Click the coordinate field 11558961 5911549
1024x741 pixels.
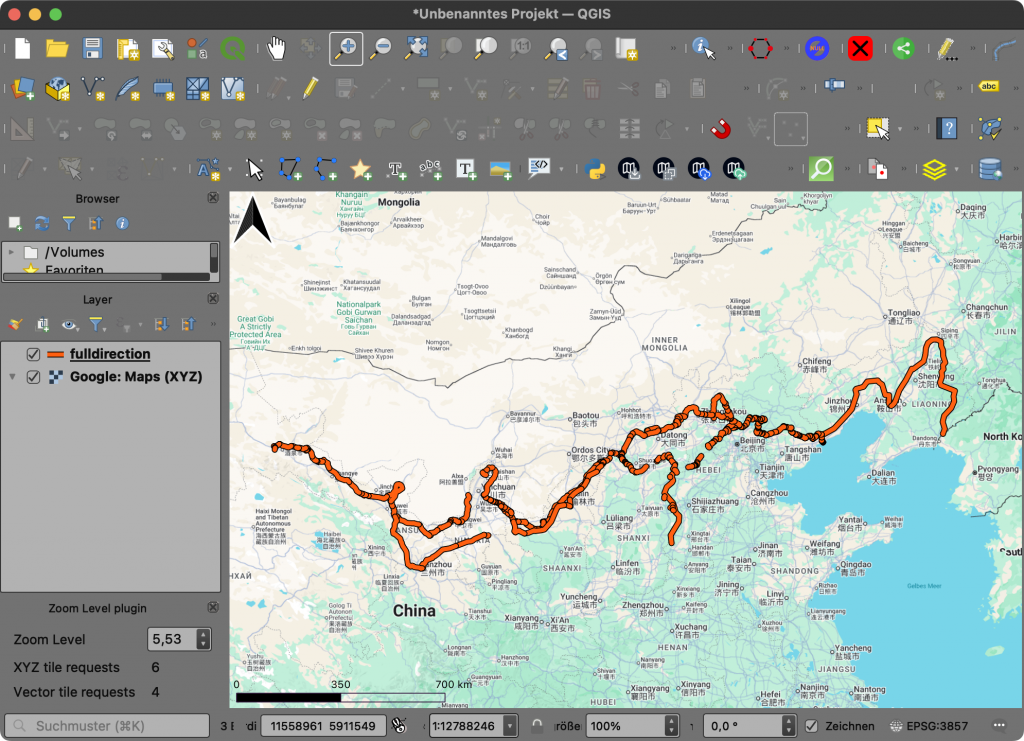point(323,726)
